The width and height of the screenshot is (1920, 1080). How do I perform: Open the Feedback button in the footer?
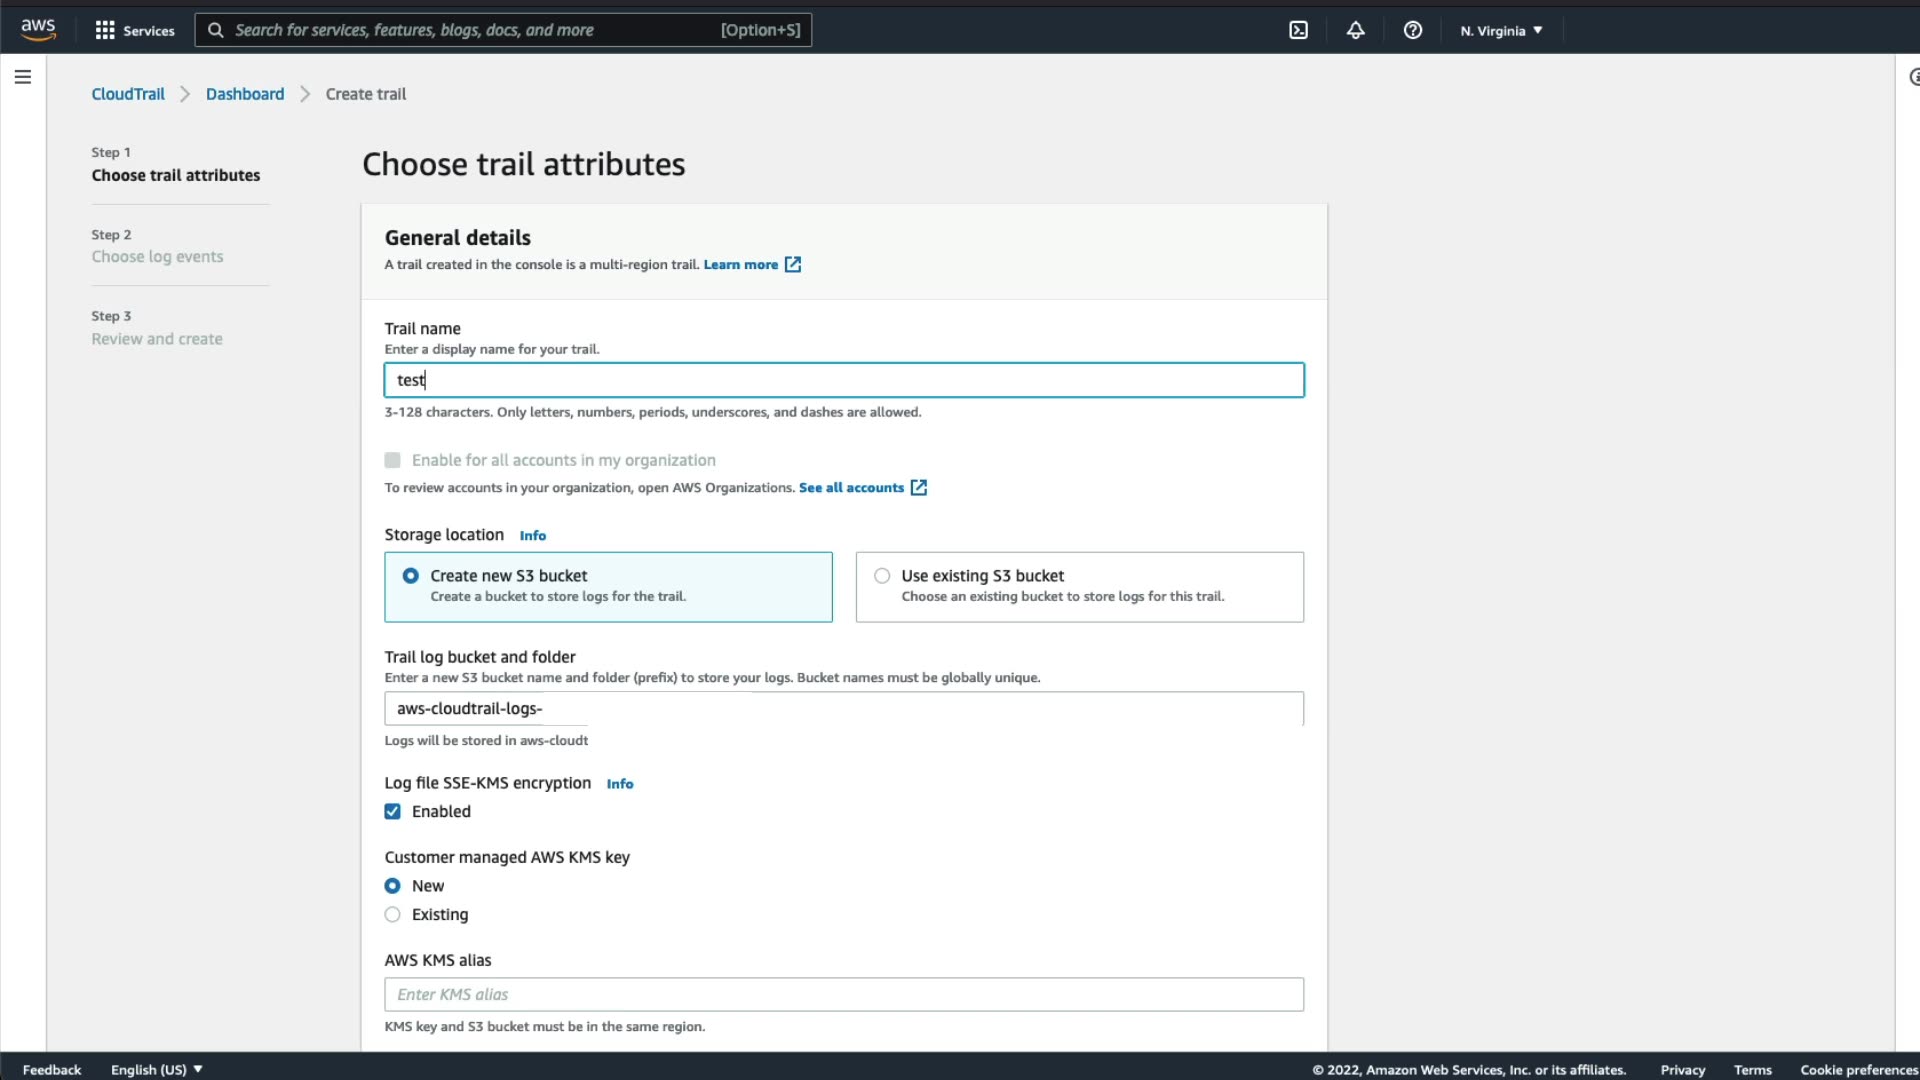(52, 1069)
